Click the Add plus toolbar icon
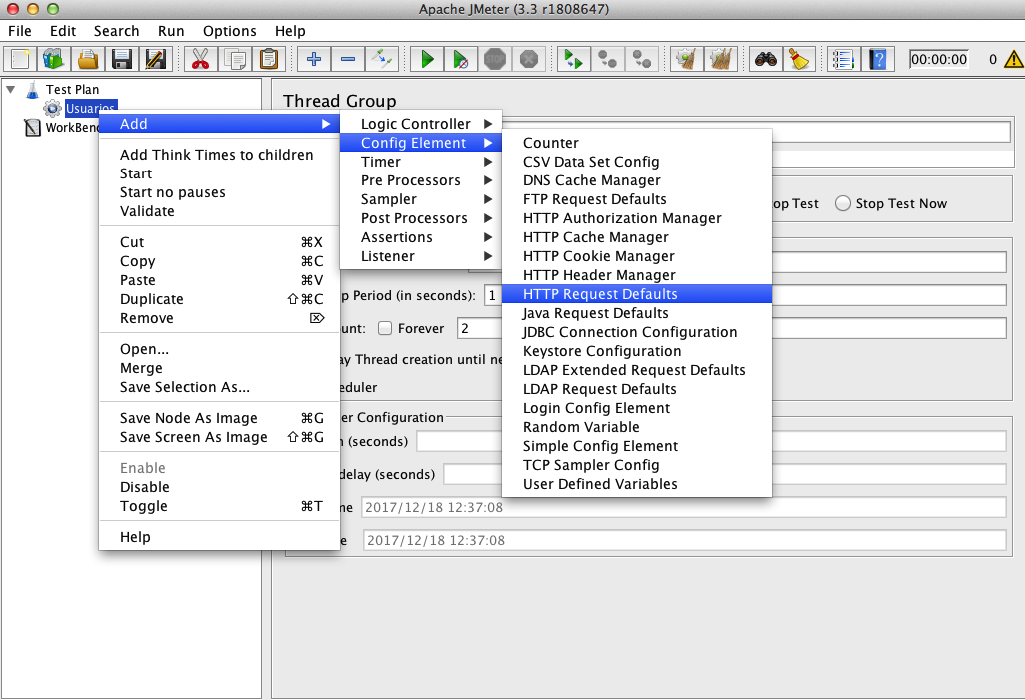 point(314,59)
